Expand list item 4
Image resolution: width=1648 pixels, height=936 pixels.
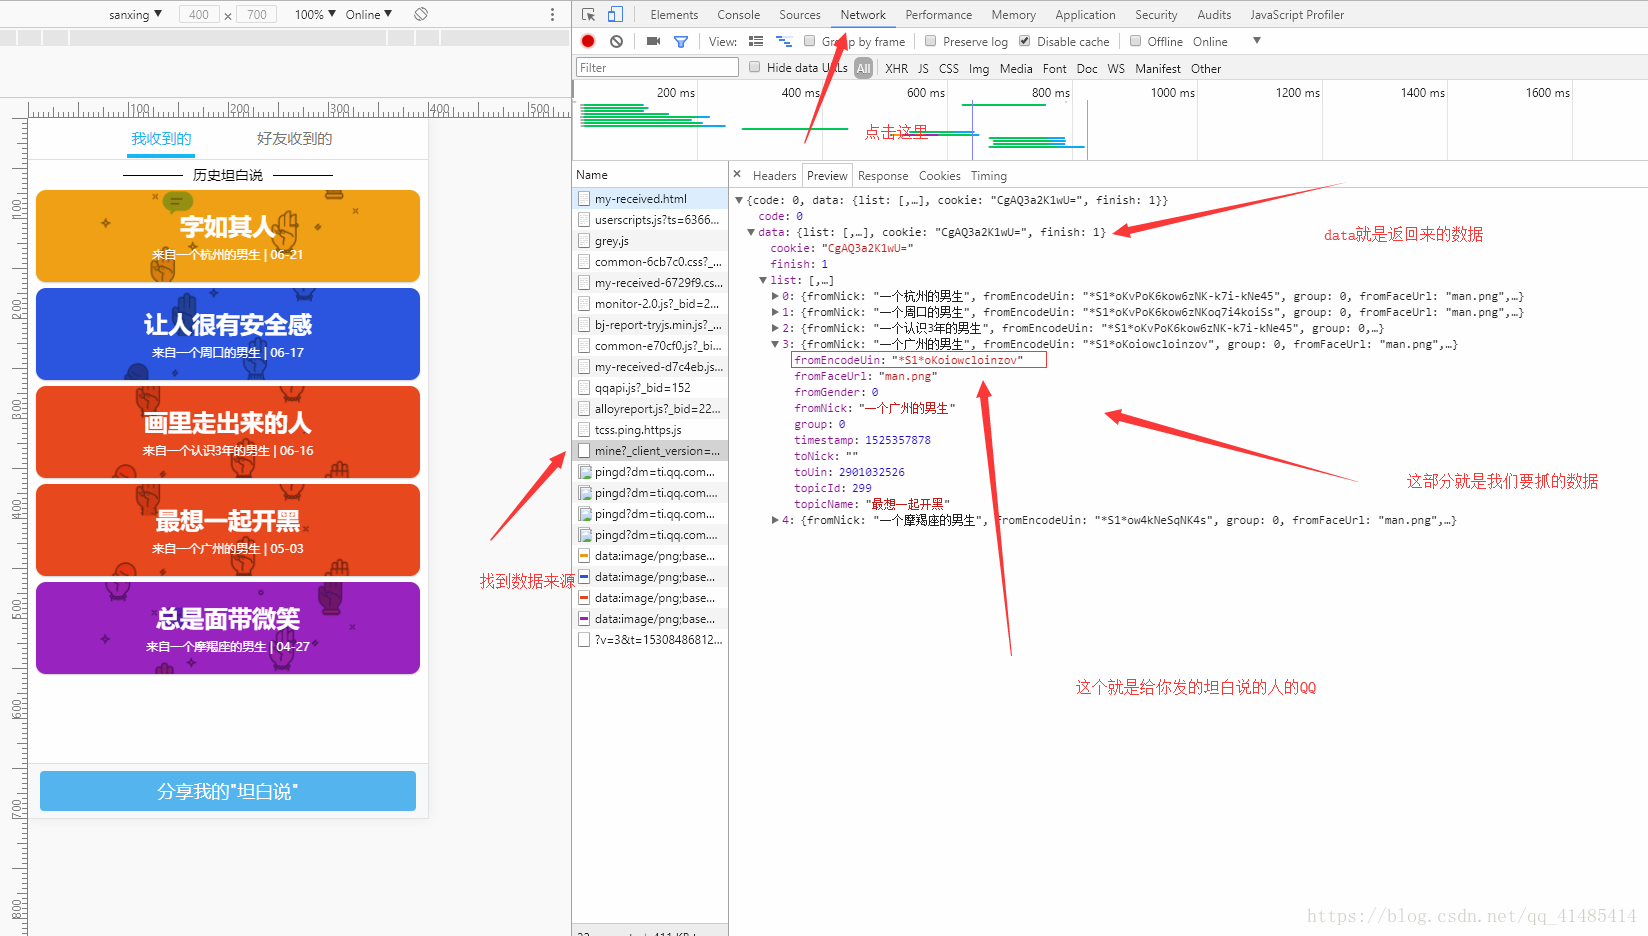[x=775, y=520]
